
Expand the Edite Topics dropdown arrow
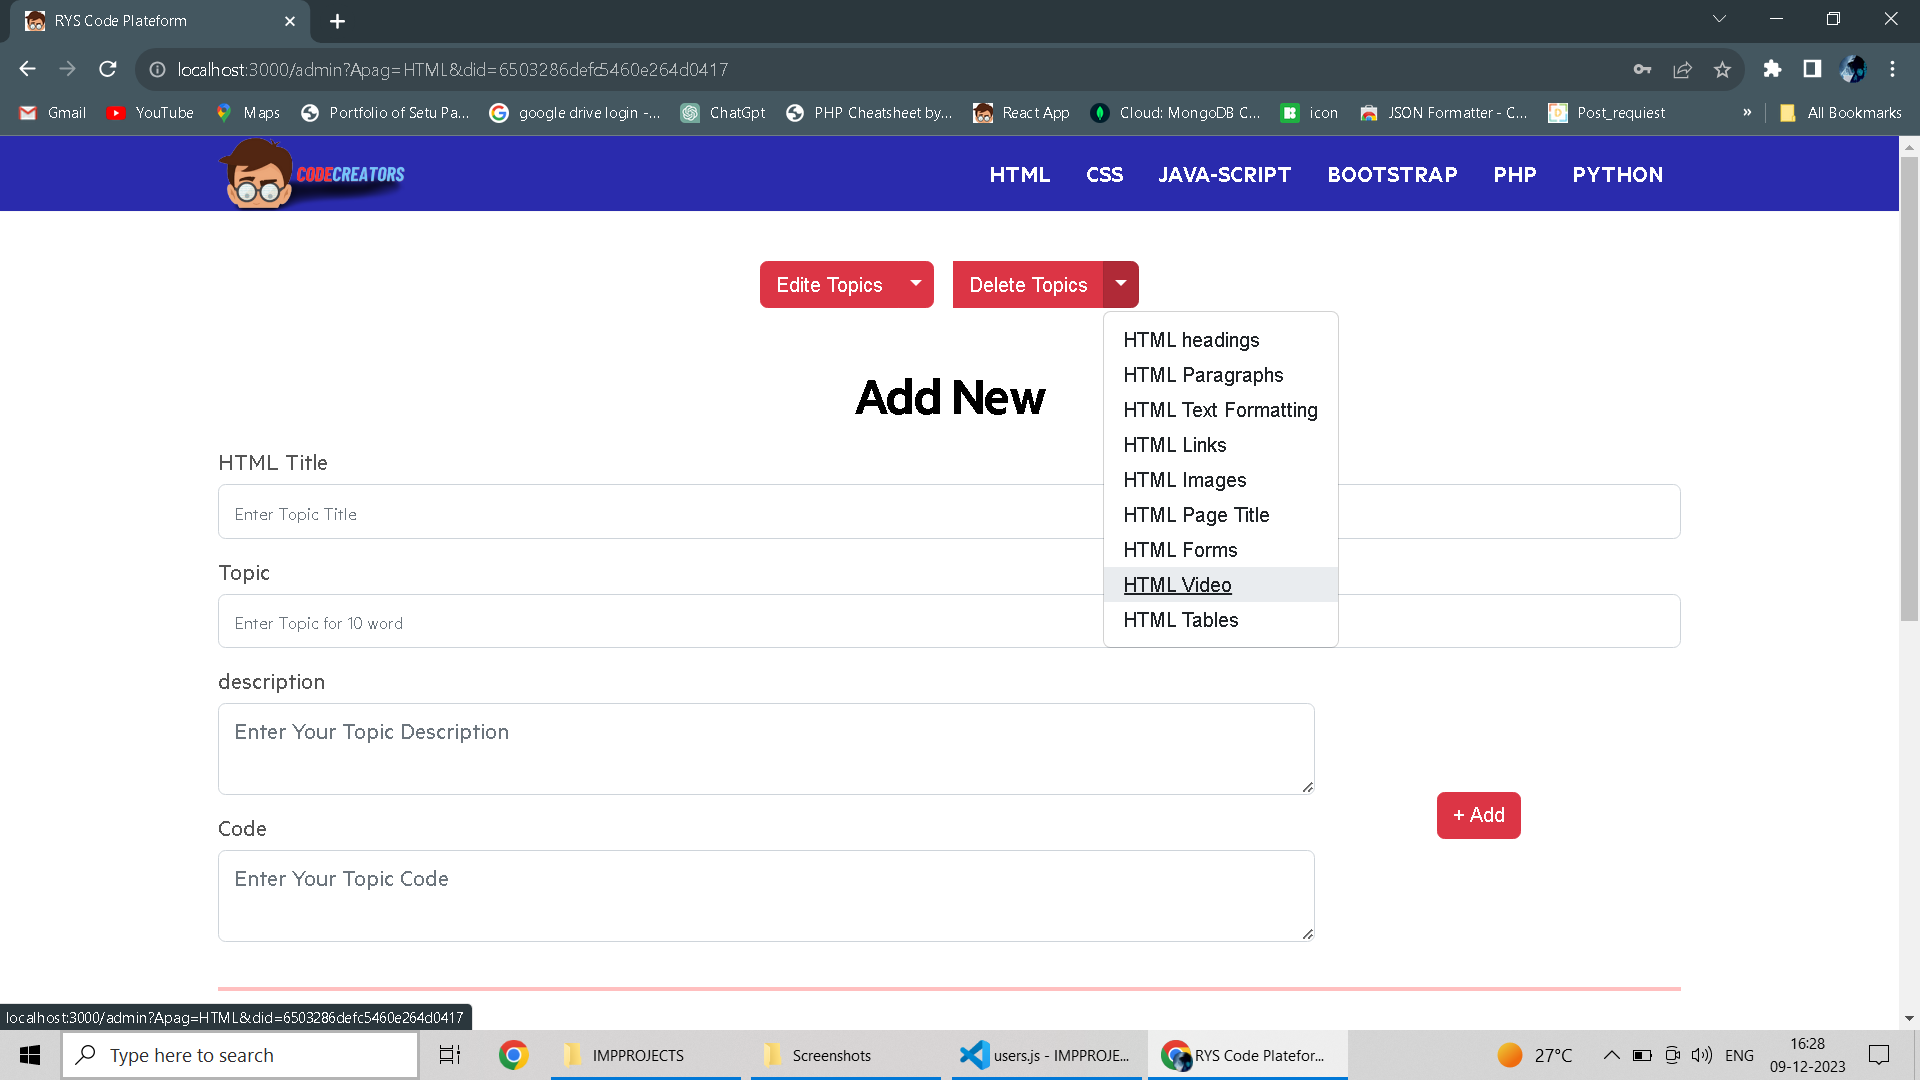(915, 284)
